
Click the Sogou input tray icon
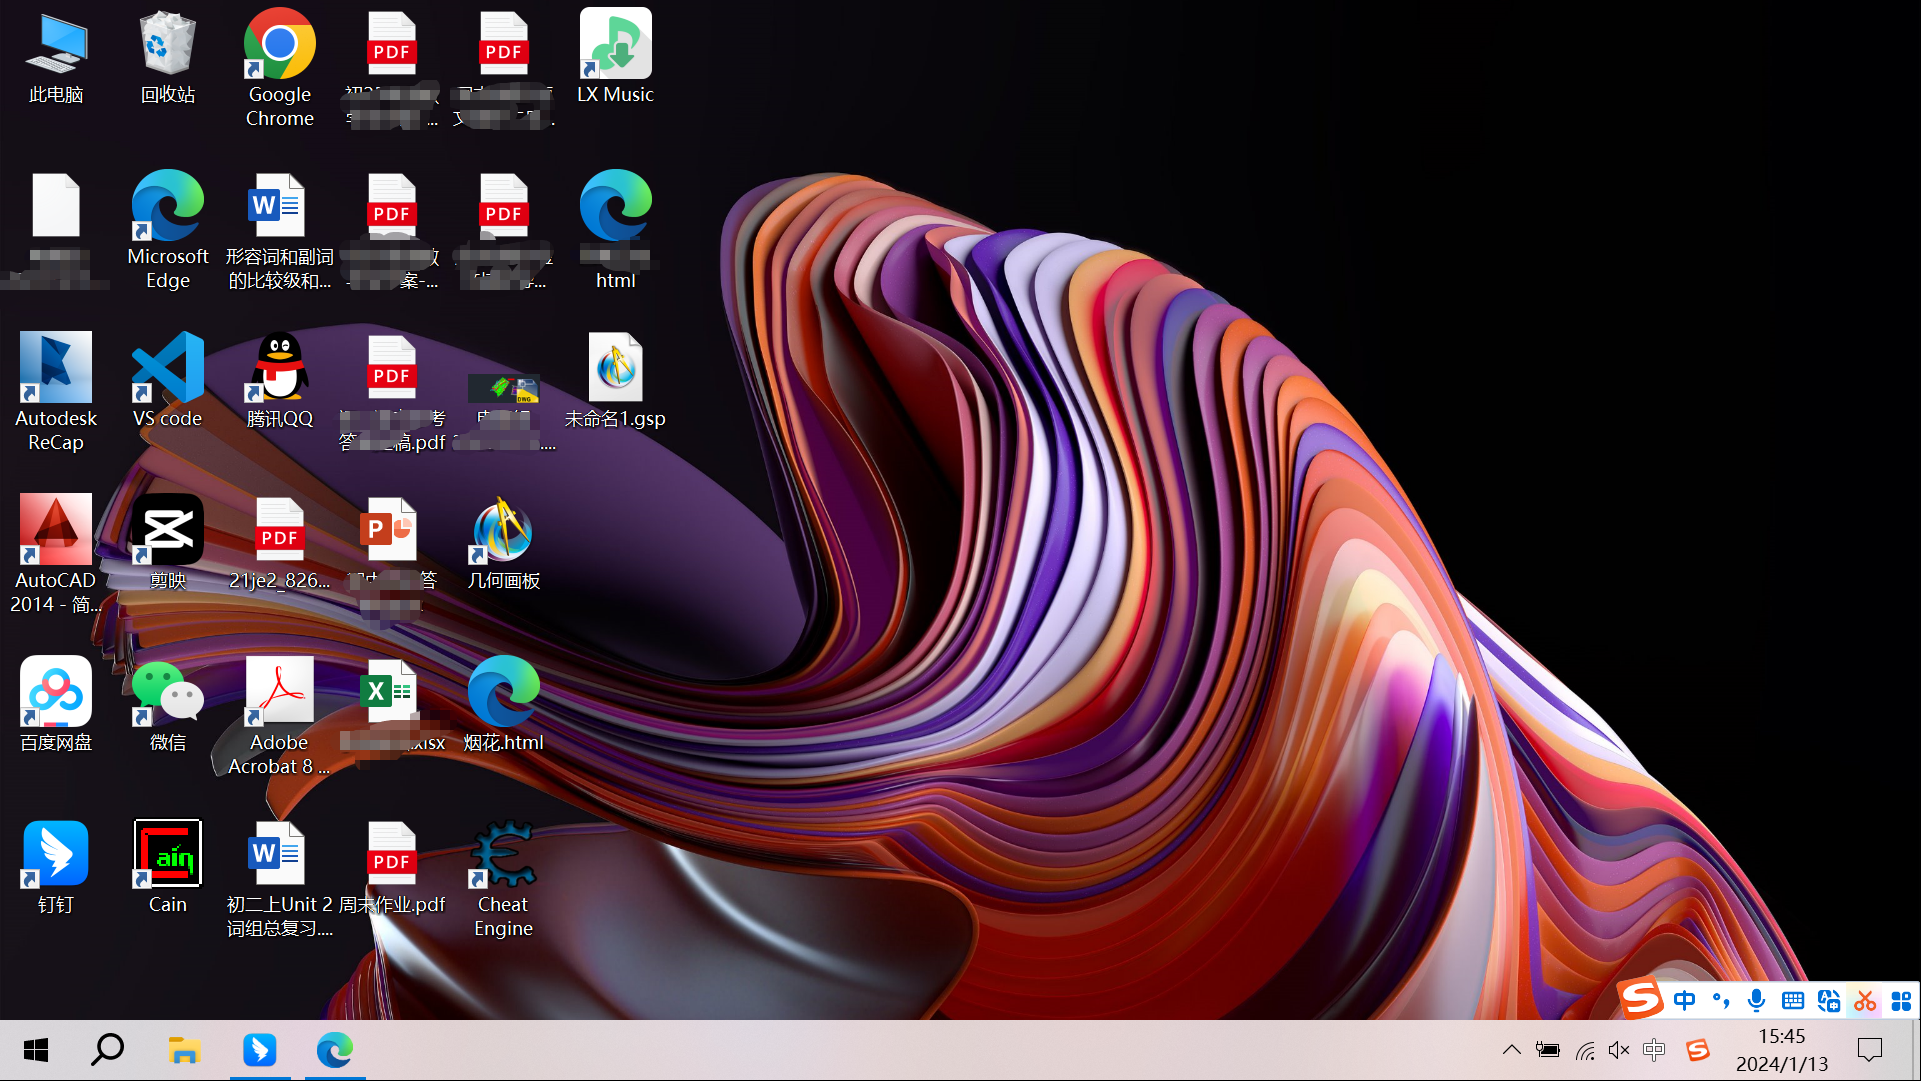1697,1050
